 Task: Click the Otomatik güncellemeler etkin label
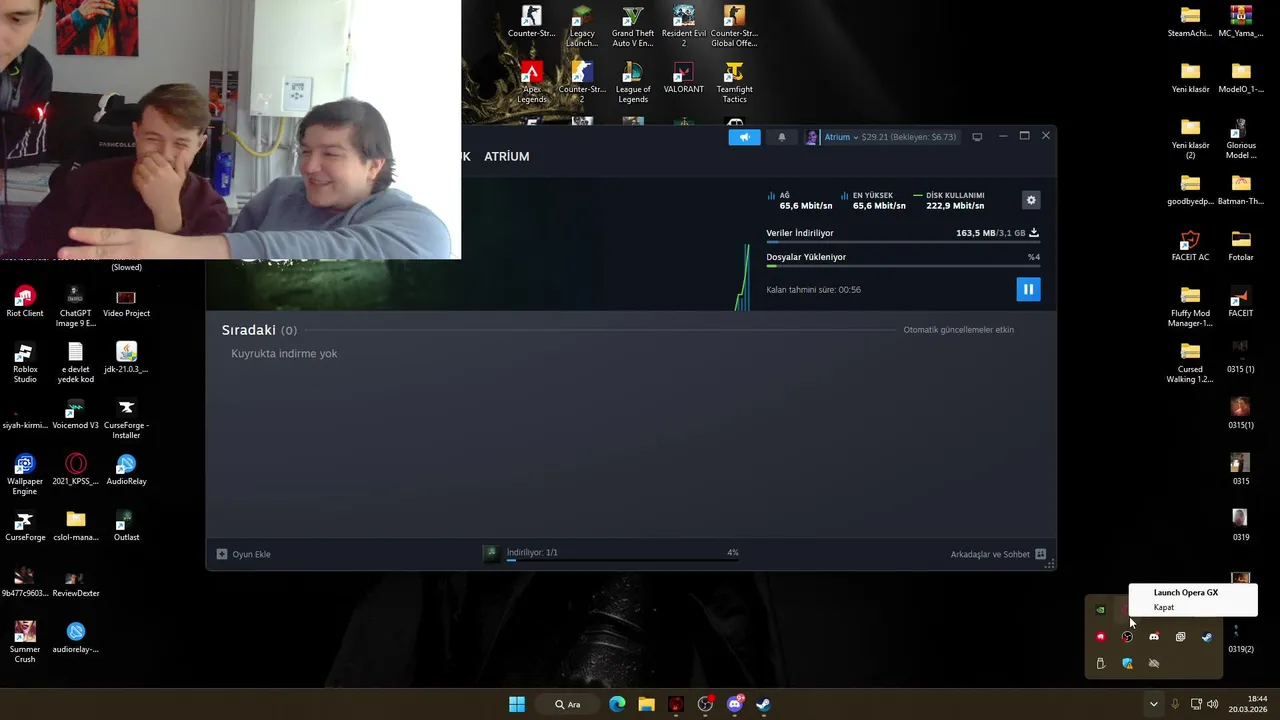958,330
